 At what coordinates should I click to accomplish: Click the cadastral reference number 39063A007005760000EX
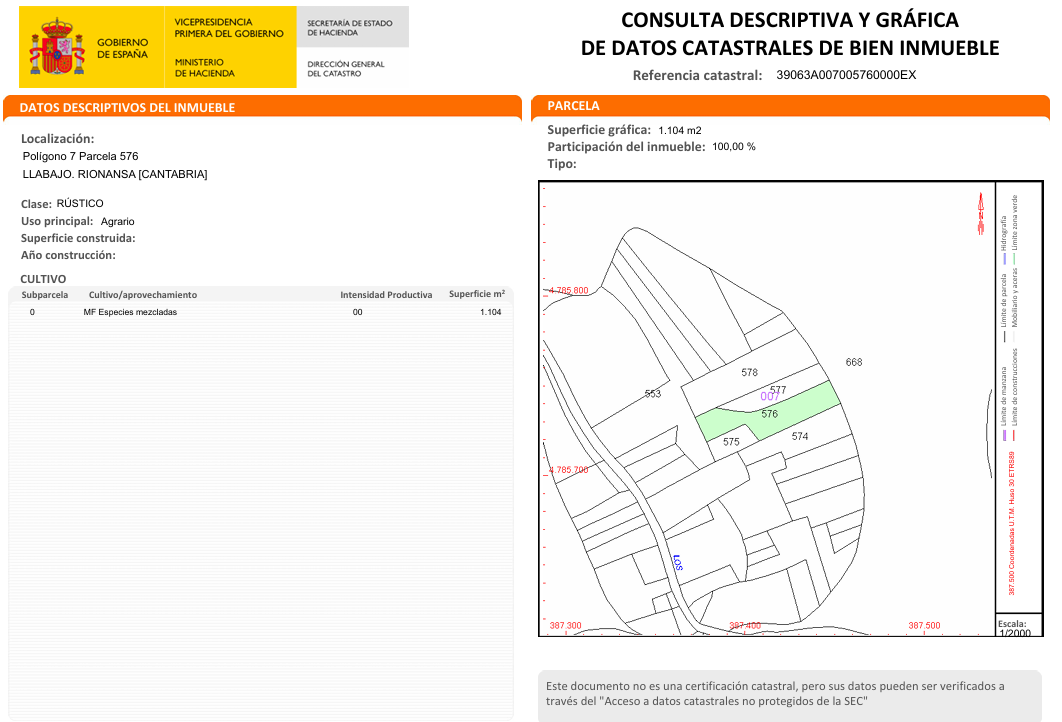pos(846,75)
